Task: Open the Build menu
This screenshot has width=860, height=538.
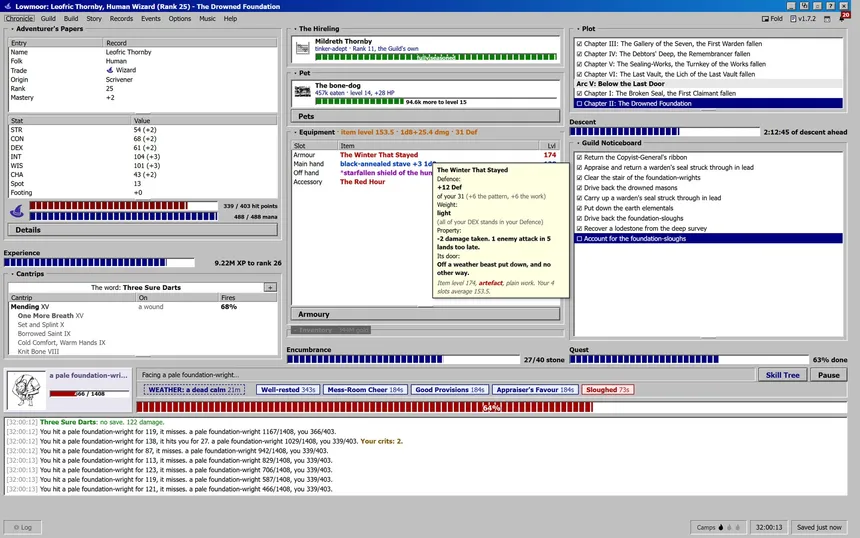Action: point(71,19)
